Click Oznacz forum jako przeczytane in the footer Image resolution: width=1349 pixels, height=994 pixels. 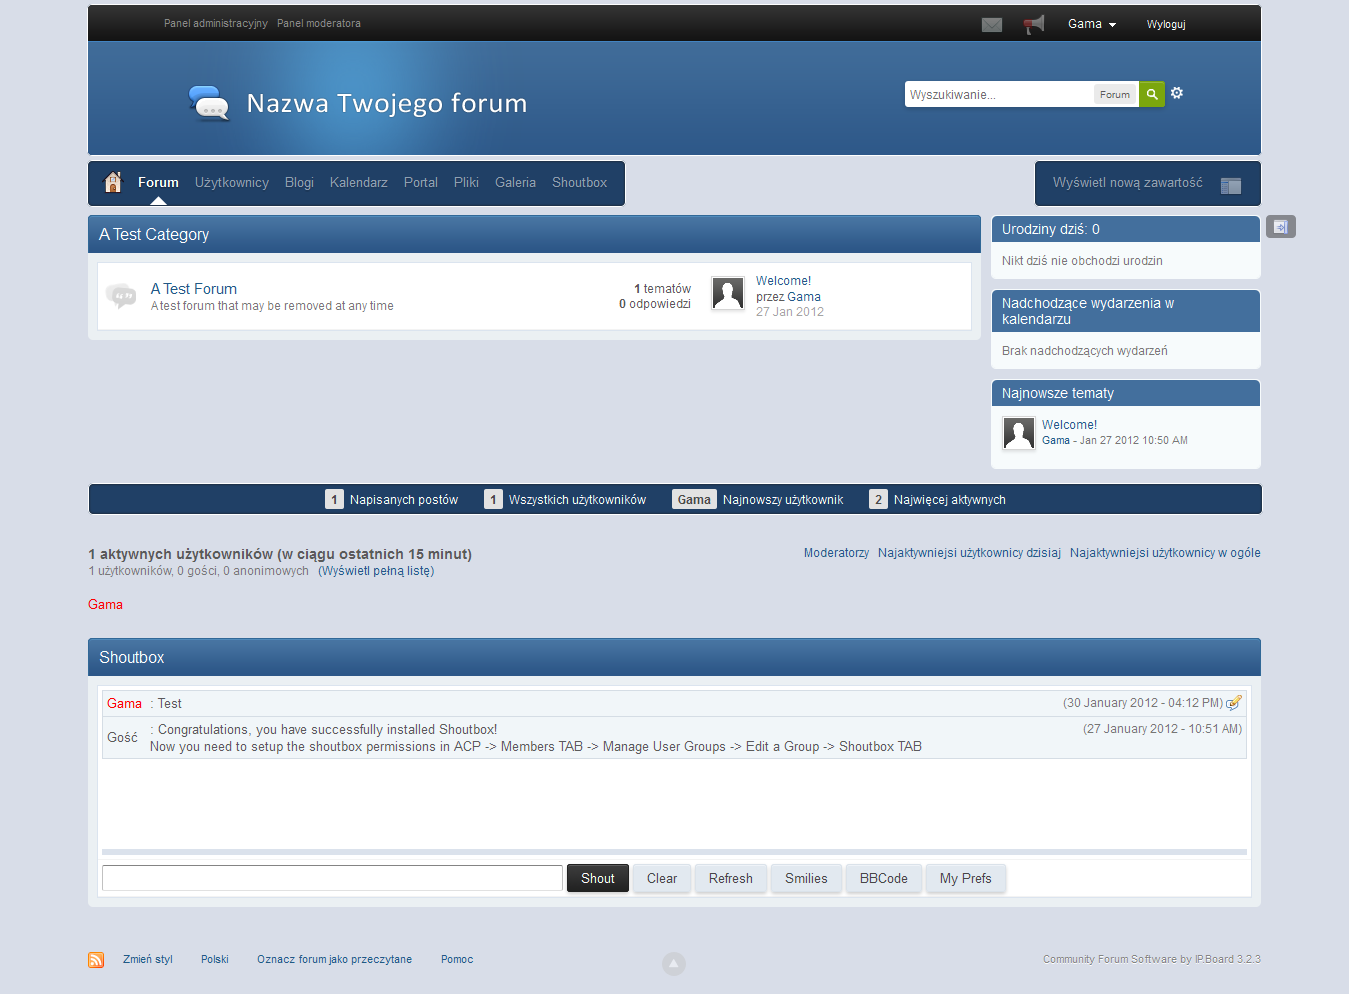point(334,959)
